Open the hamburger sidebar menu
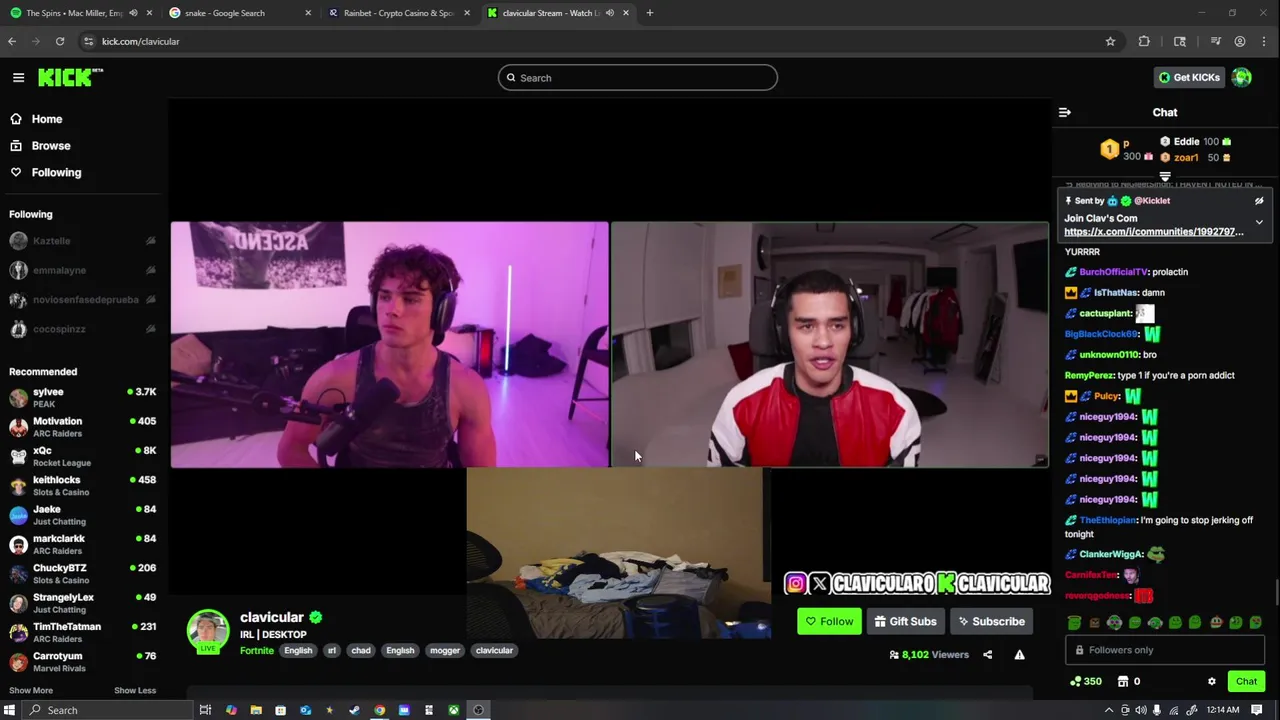Screen dimensions: 1280x720 (x=18, y=77)
